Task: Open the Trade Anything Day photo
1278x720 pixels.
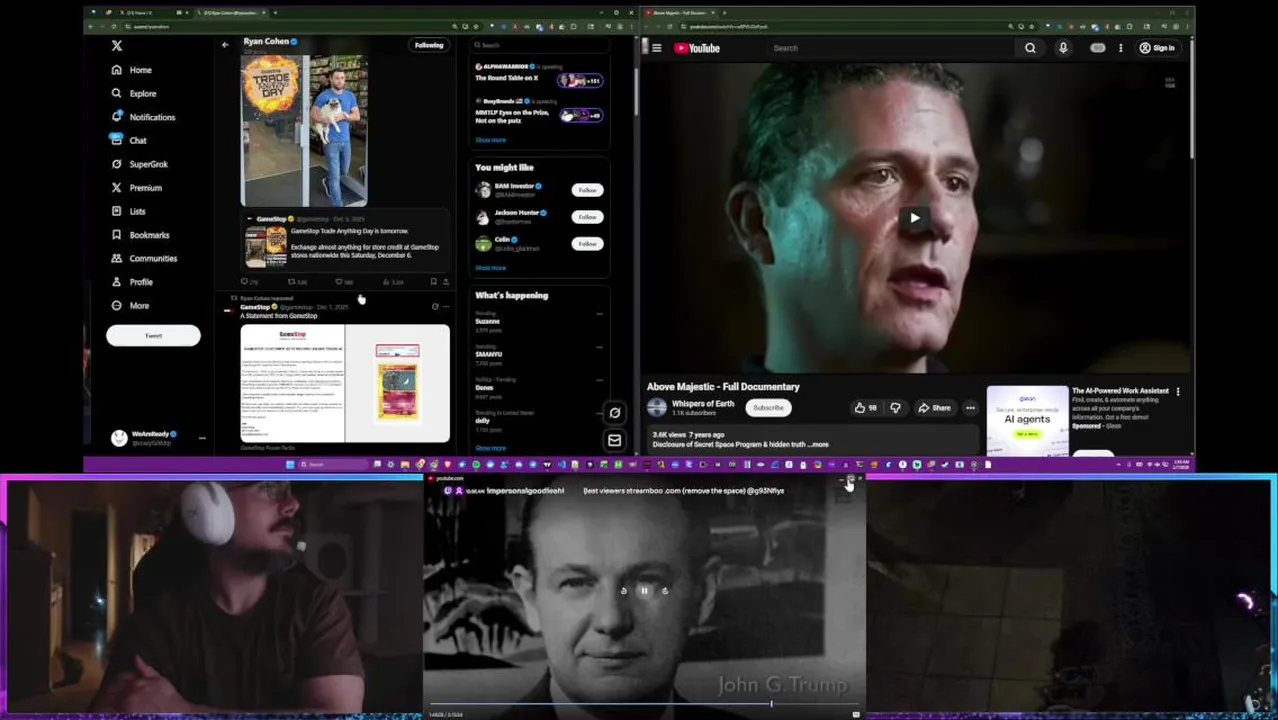Action: click(x=304, y=130)
